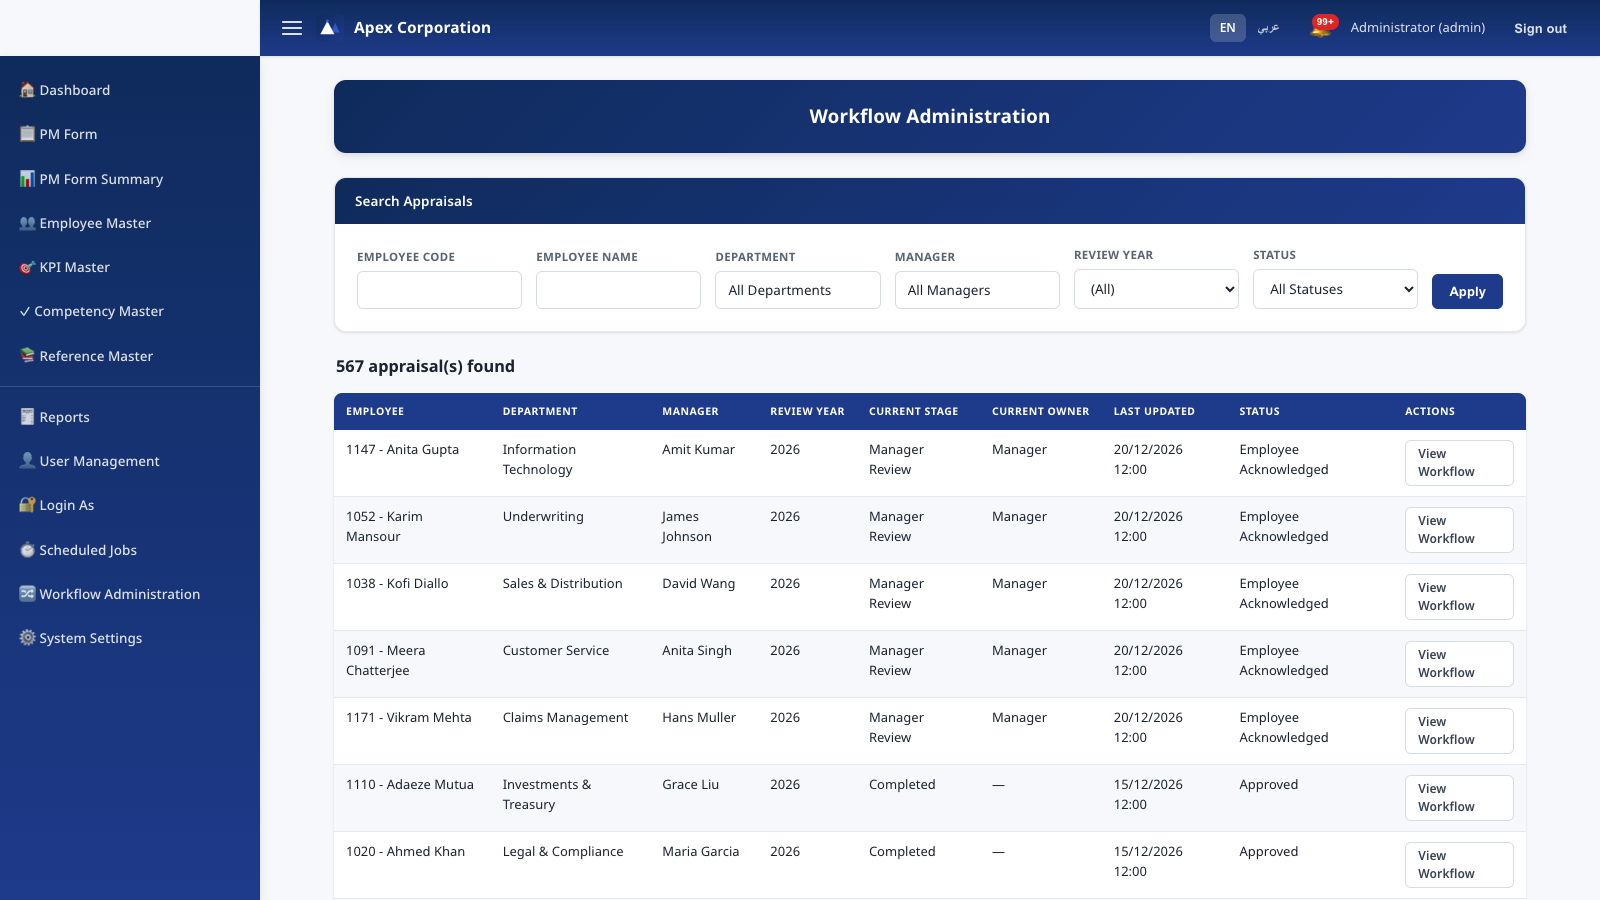Viewport: 1600px width, 900px height.
Task: Switch language to Arabic
Action: coord(1268,28)
